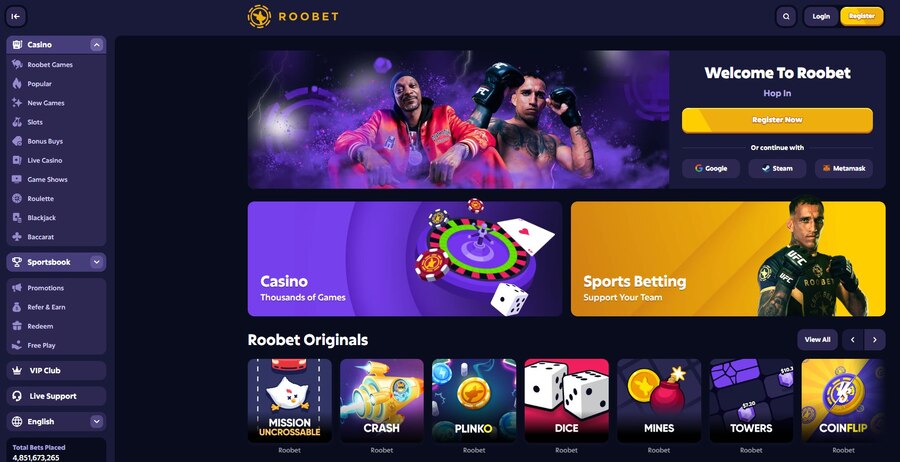Open the English language dropdown
Screen dimensions: 900x462
(x=56, y=422)
